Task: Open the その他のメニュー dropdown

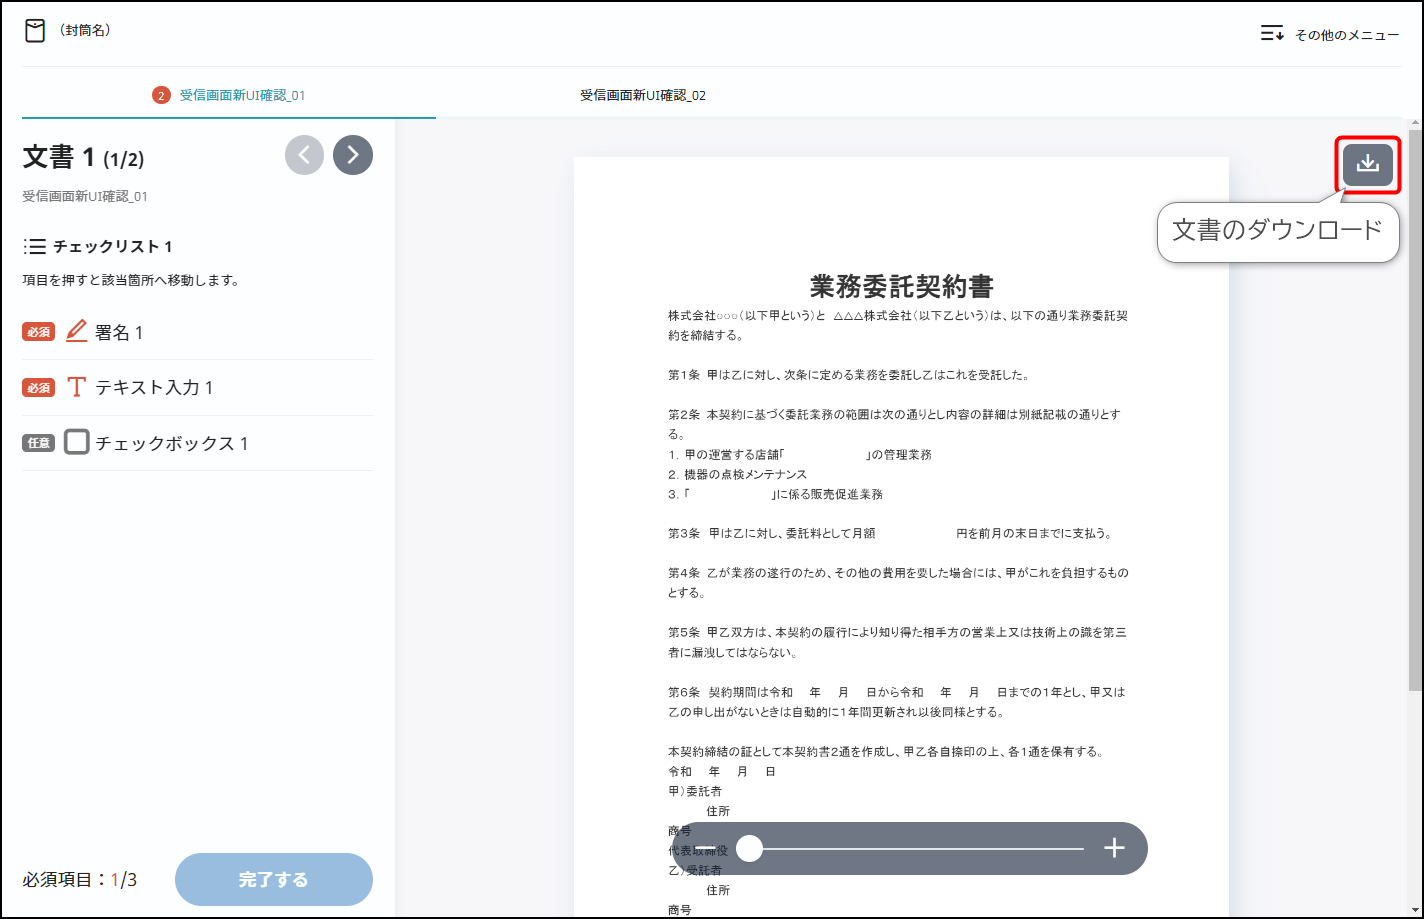Action: (x=1329, y=34)
